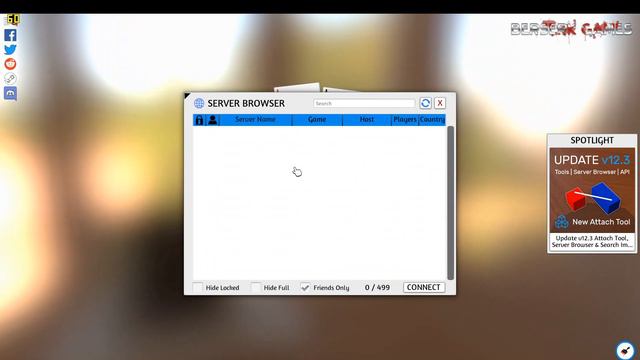Screen dimensions: 640x360
Task: Sort by the padlock locked column
Action: point(199,120)
